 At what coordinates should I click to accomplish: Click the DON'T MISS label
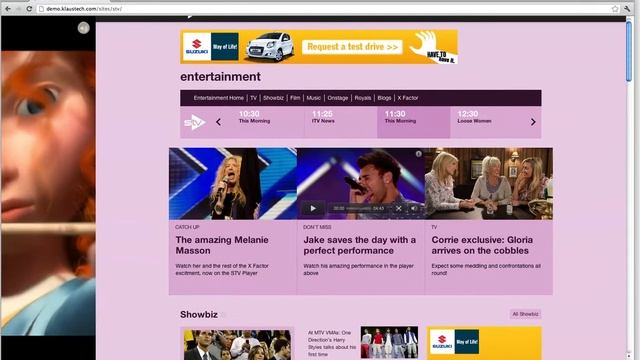(317, 227)
